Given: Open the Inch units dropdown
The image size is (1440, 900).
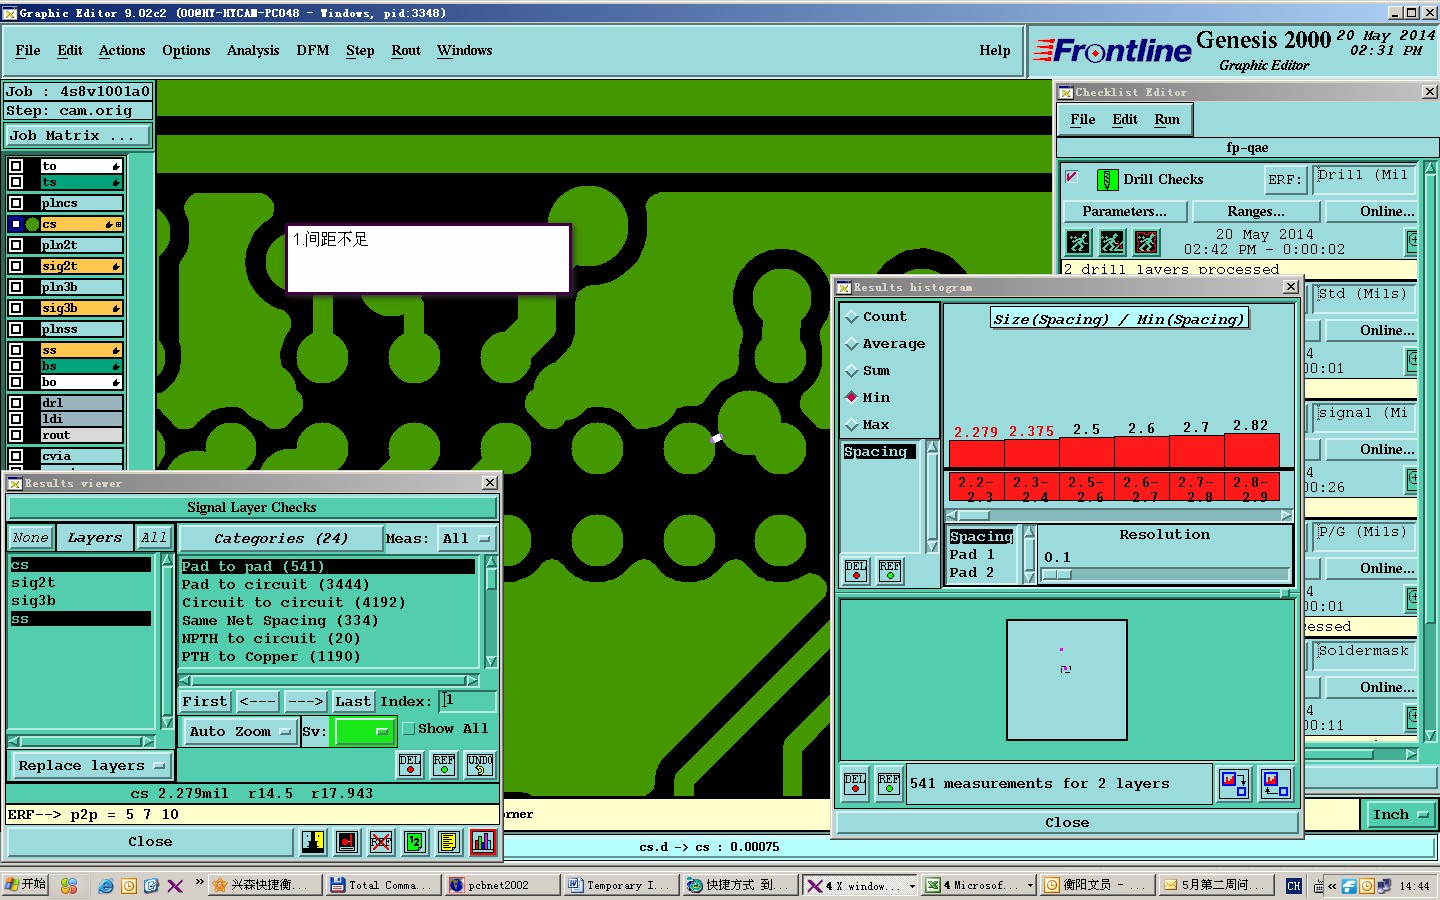Looking at the screenshot, I should 1400,815.
